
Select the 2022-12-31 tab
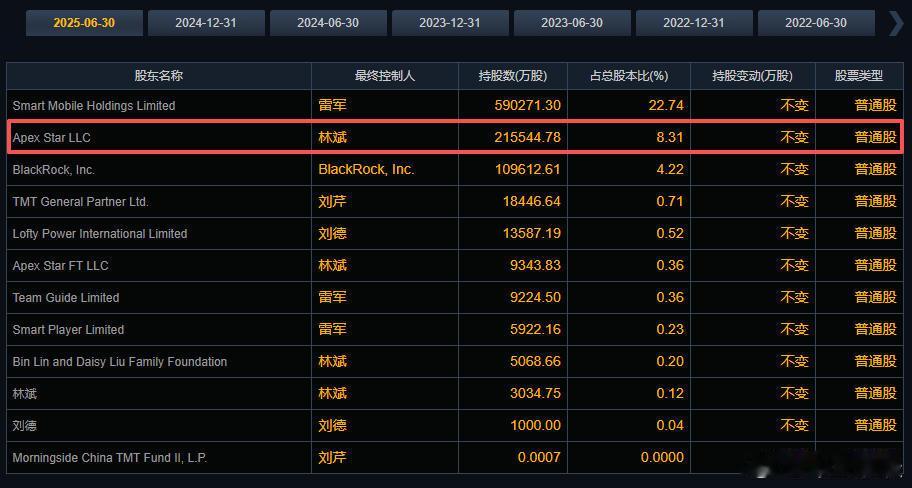[x=694, y=23]
